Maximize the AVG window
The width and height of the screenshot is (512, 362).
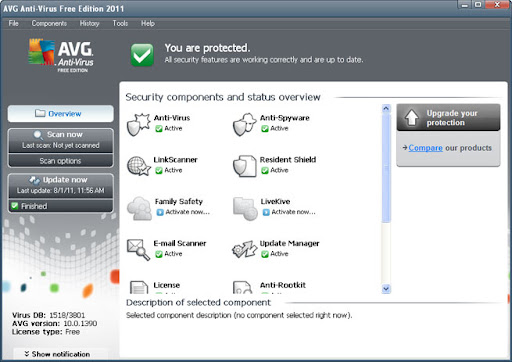(x=478, y=5)
